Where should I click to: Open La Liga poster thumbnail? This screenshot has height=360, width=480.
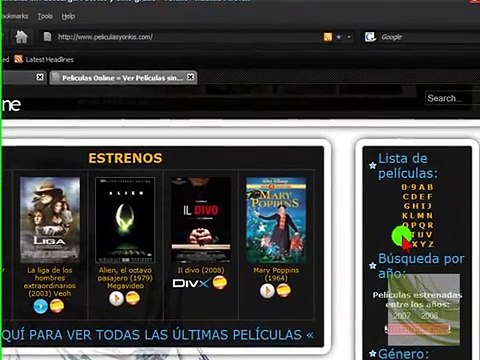[x=50, y=220]
